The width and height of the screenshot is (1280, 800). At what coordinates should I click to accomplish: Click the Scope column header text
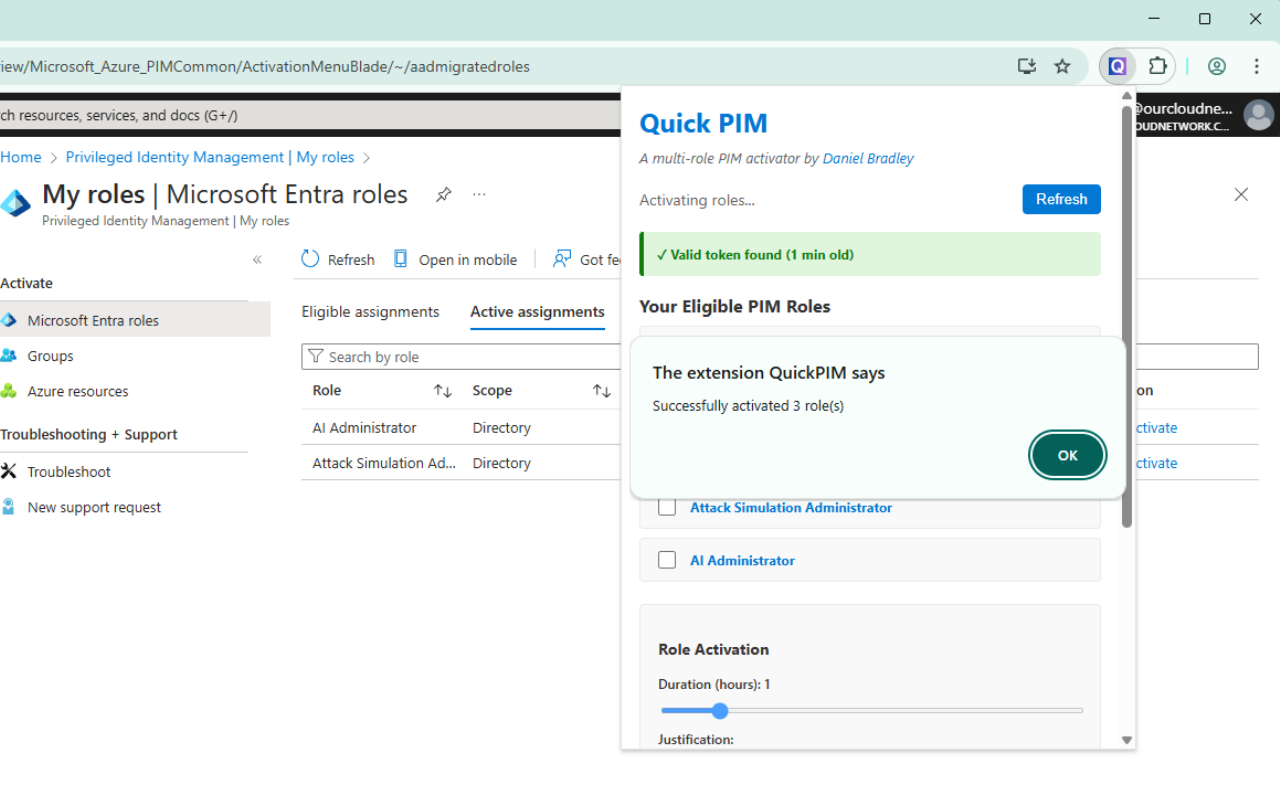(x=492, y=391)
